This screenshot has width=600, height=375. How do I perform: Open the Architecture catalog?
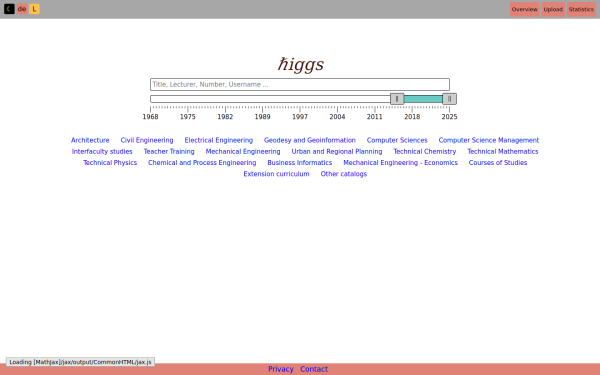click(90, 140)
